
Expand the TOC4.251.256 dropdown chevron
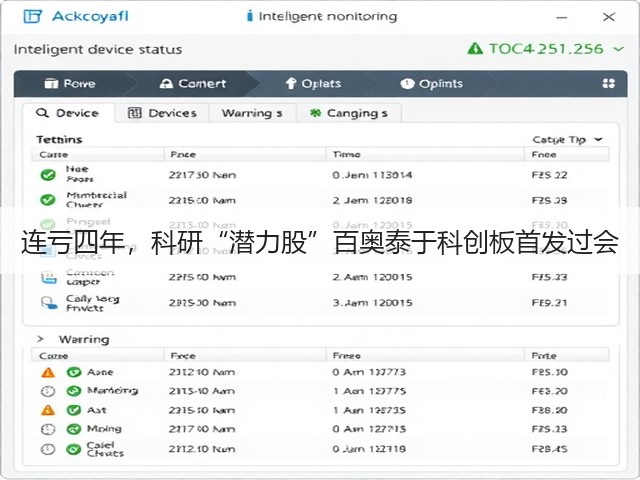[x=619, y=49]
